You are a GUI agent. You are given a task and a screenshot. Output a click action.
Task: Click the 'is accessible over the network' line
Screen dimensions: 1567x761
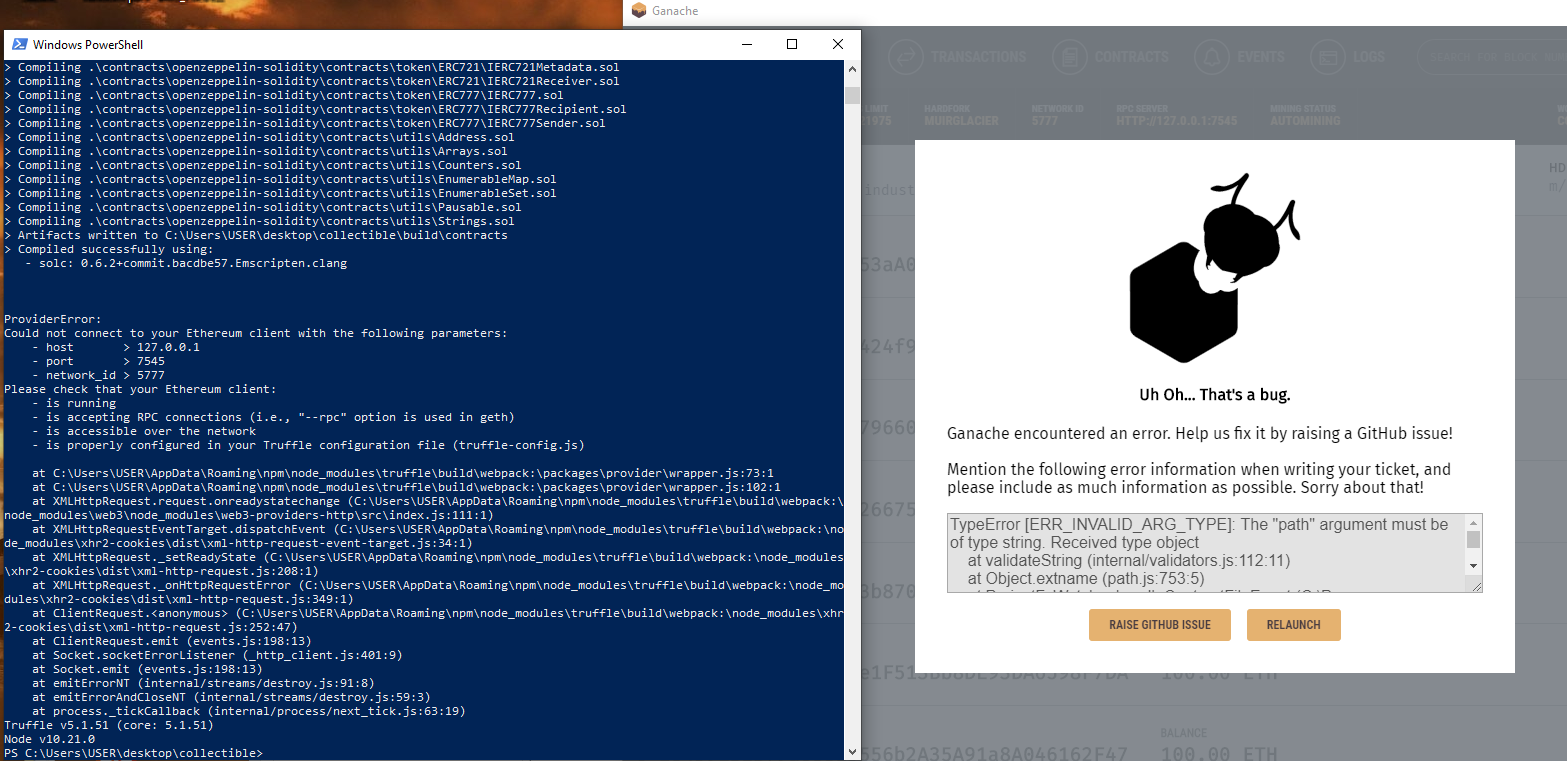coord(144,431)
